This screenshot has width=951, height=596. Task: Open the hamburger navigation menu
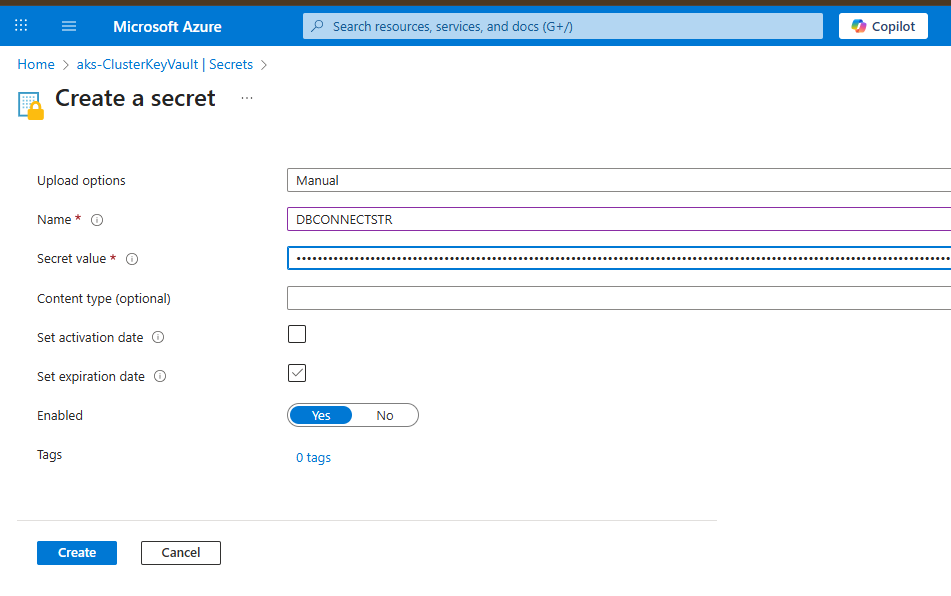[x=68, y=25]
